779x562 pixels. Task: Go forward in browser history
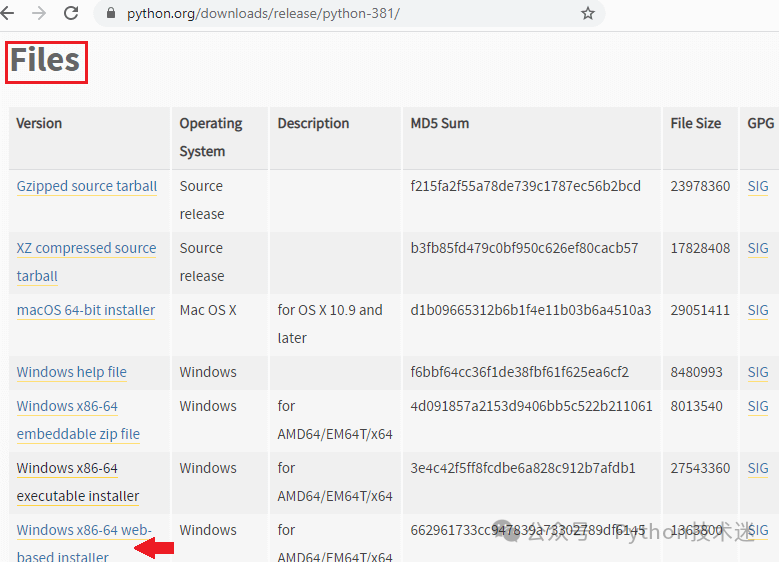tap(39, 13)
